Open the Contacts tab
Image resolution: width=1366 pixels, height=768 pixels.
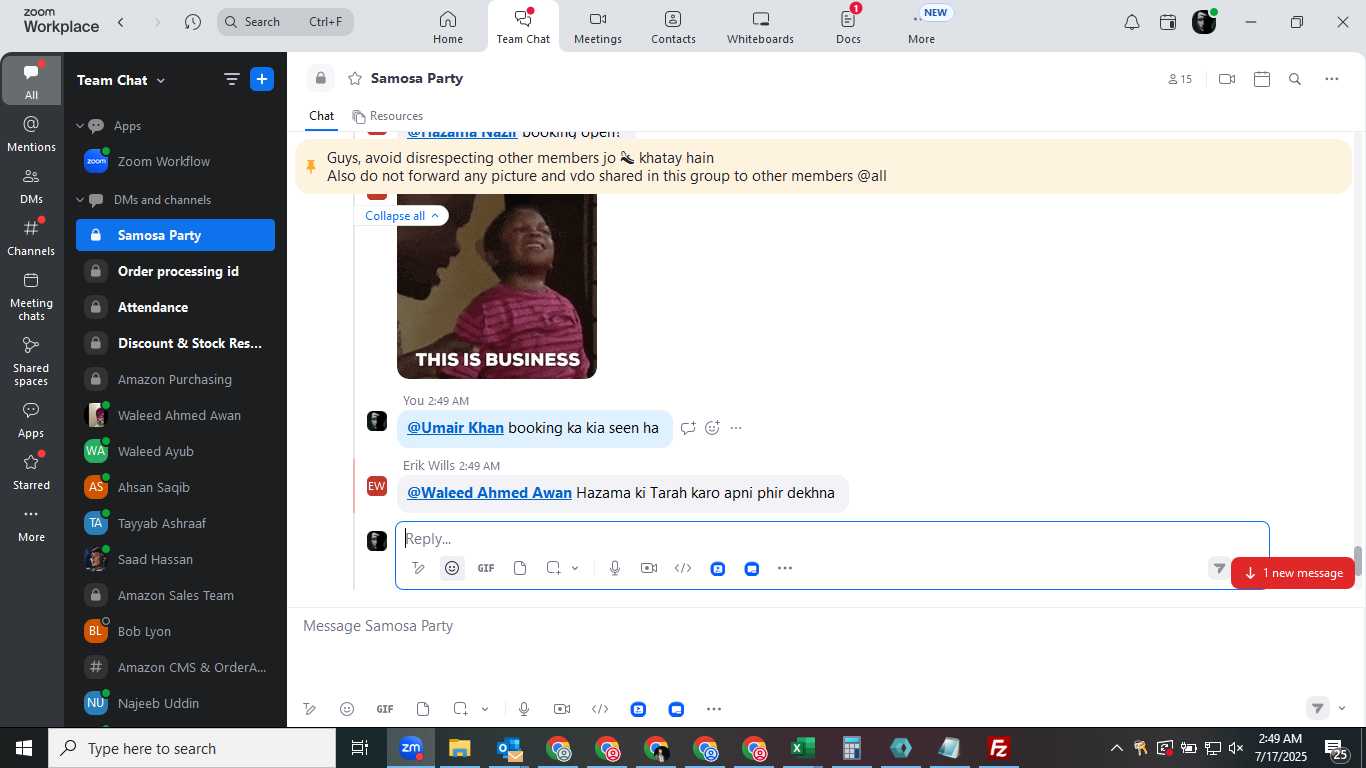(x=673, y=27)
